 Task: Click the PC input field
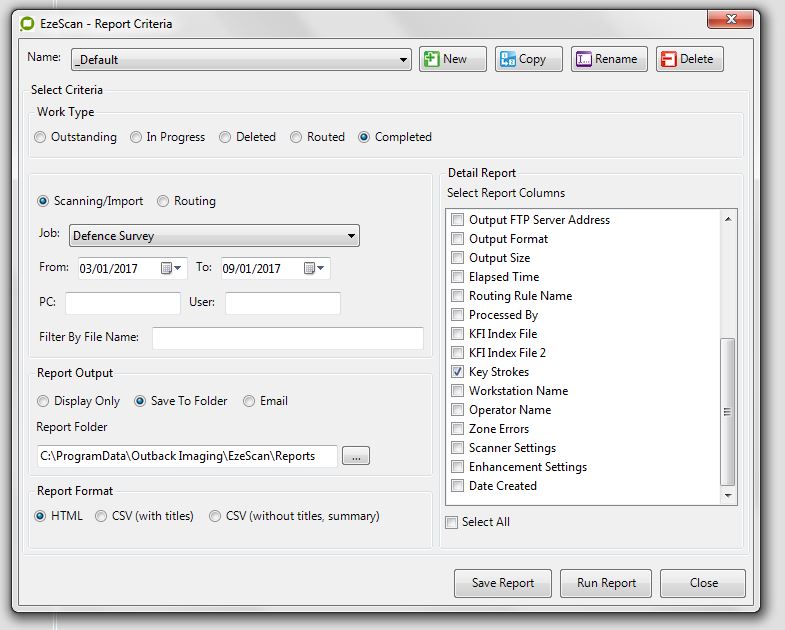(x=123, y=303)
